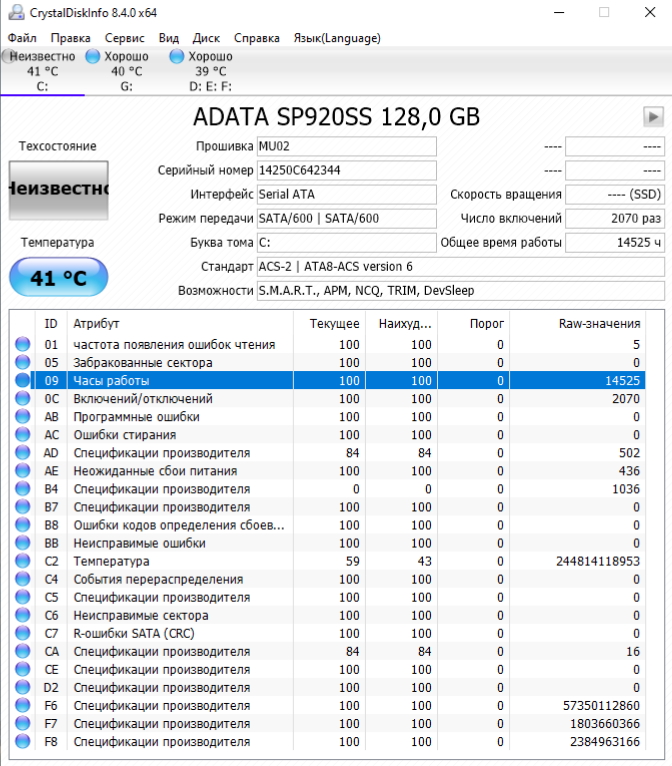
Task: Click the SATA/600 transfer mode field
Action: (x=347, y=218)
